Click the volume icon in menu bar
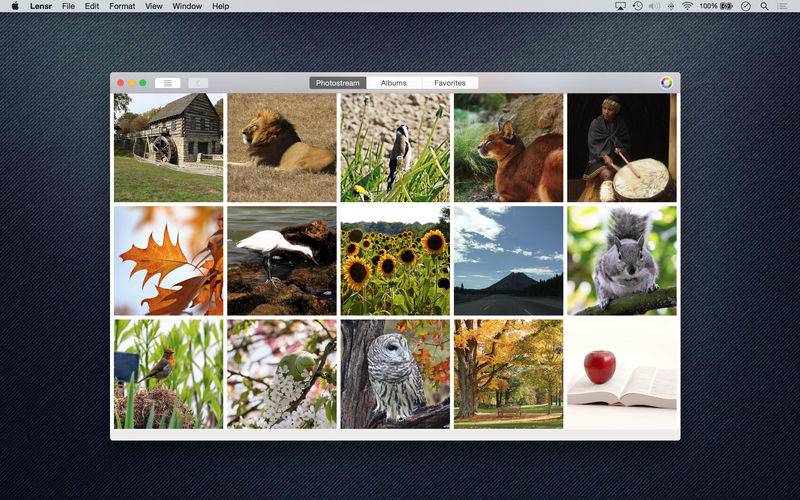Image resolution: width=800 pixels, height=500 pixels. pos(654,6)
